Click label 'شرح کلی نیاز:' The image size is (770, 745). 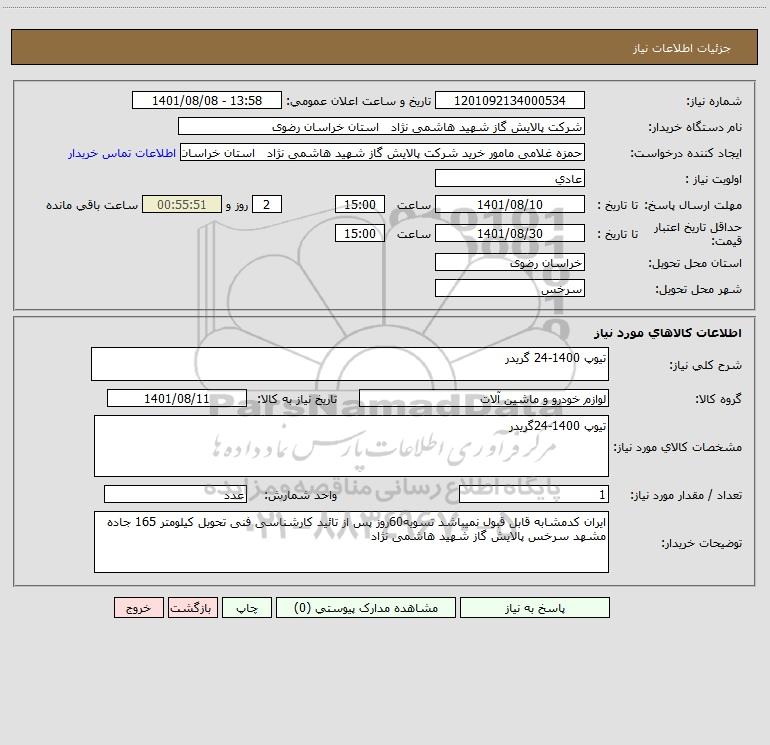coord(706,365)
